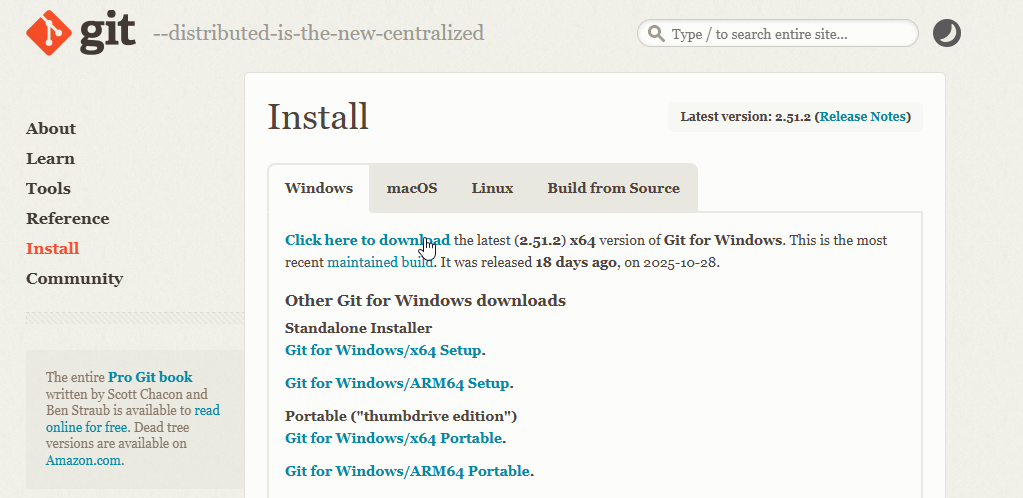Navigate to the Reference section
The image size is (1023, 498).
point(67,219)
